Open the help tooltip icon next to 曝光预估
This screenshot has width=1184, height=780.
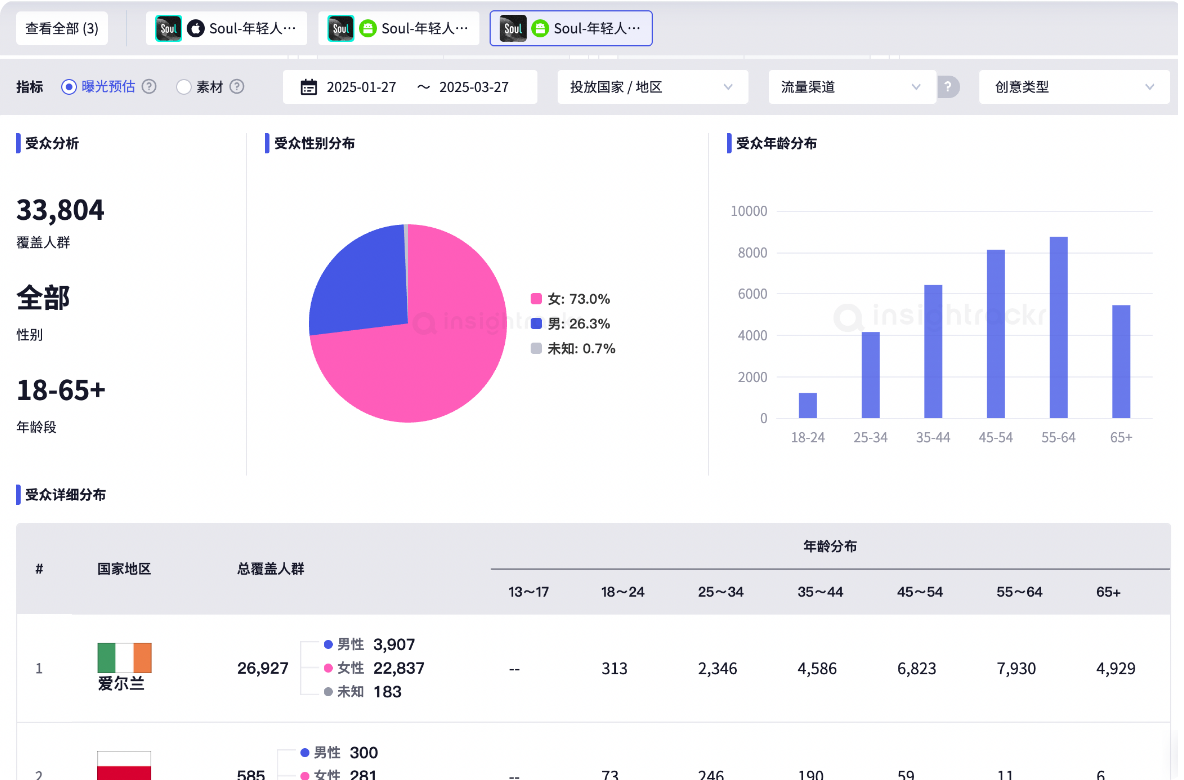pyautogui.click(x=150, y=87)
